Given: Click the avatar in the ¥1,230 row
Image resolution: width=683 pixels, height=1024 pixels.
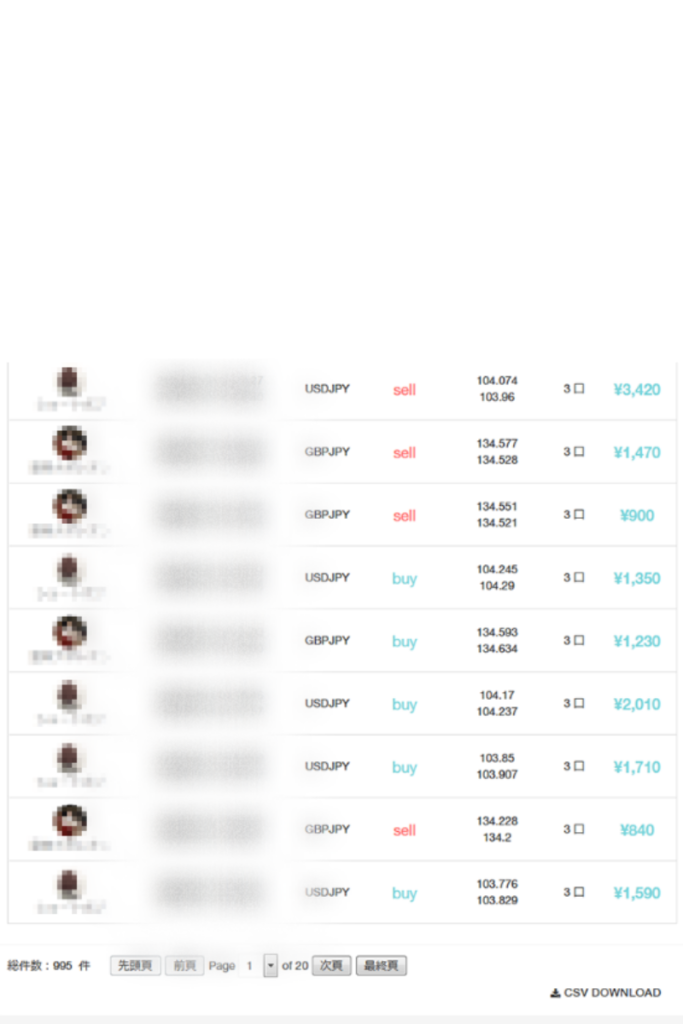Looking at the screenshot, I should click(x=69, y=632).
